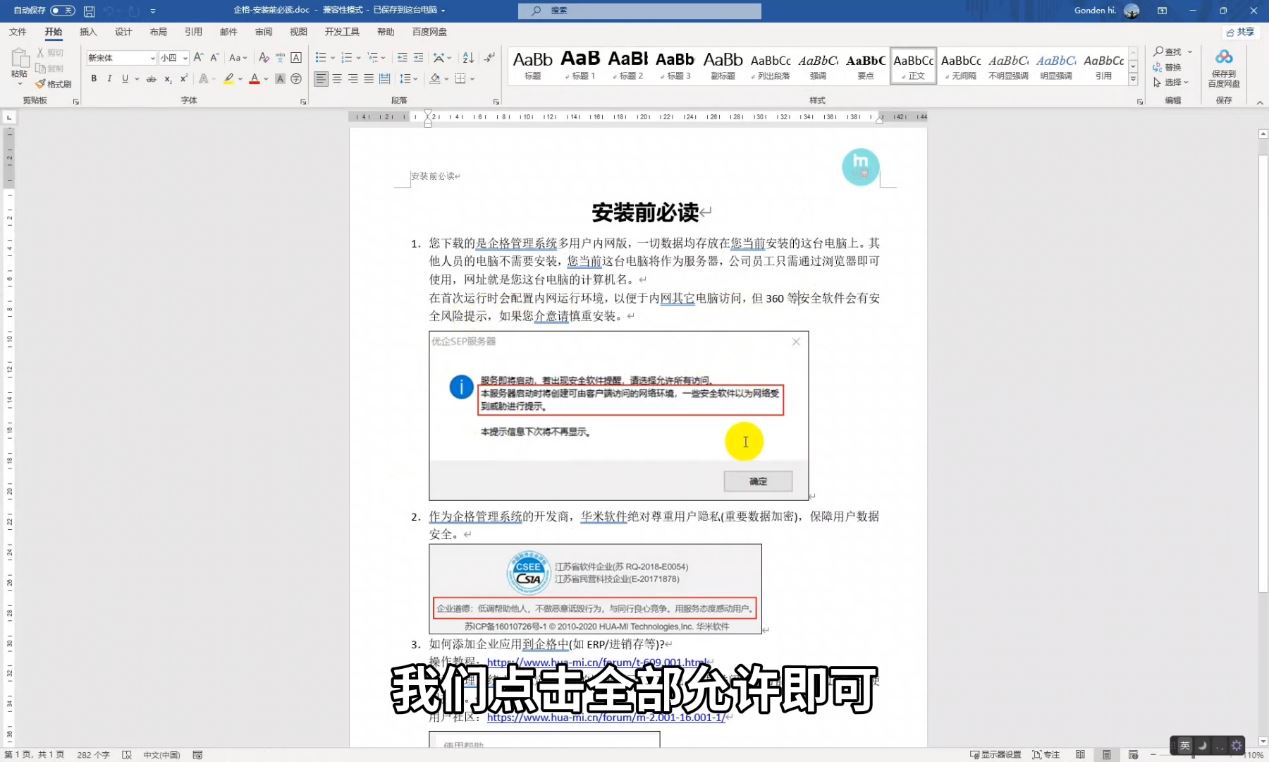Click the Gonden hi. user account avatar
The height and width of the screenshot is (762, 1269).
[1131, 11]
